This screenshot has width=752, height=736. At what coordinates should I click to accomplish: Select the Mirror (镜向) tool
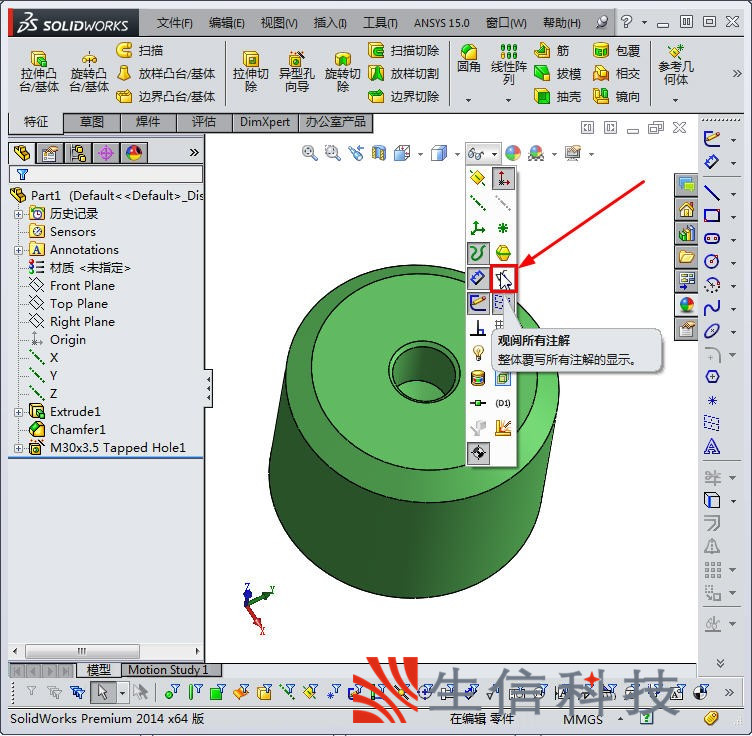pos(617,96)
